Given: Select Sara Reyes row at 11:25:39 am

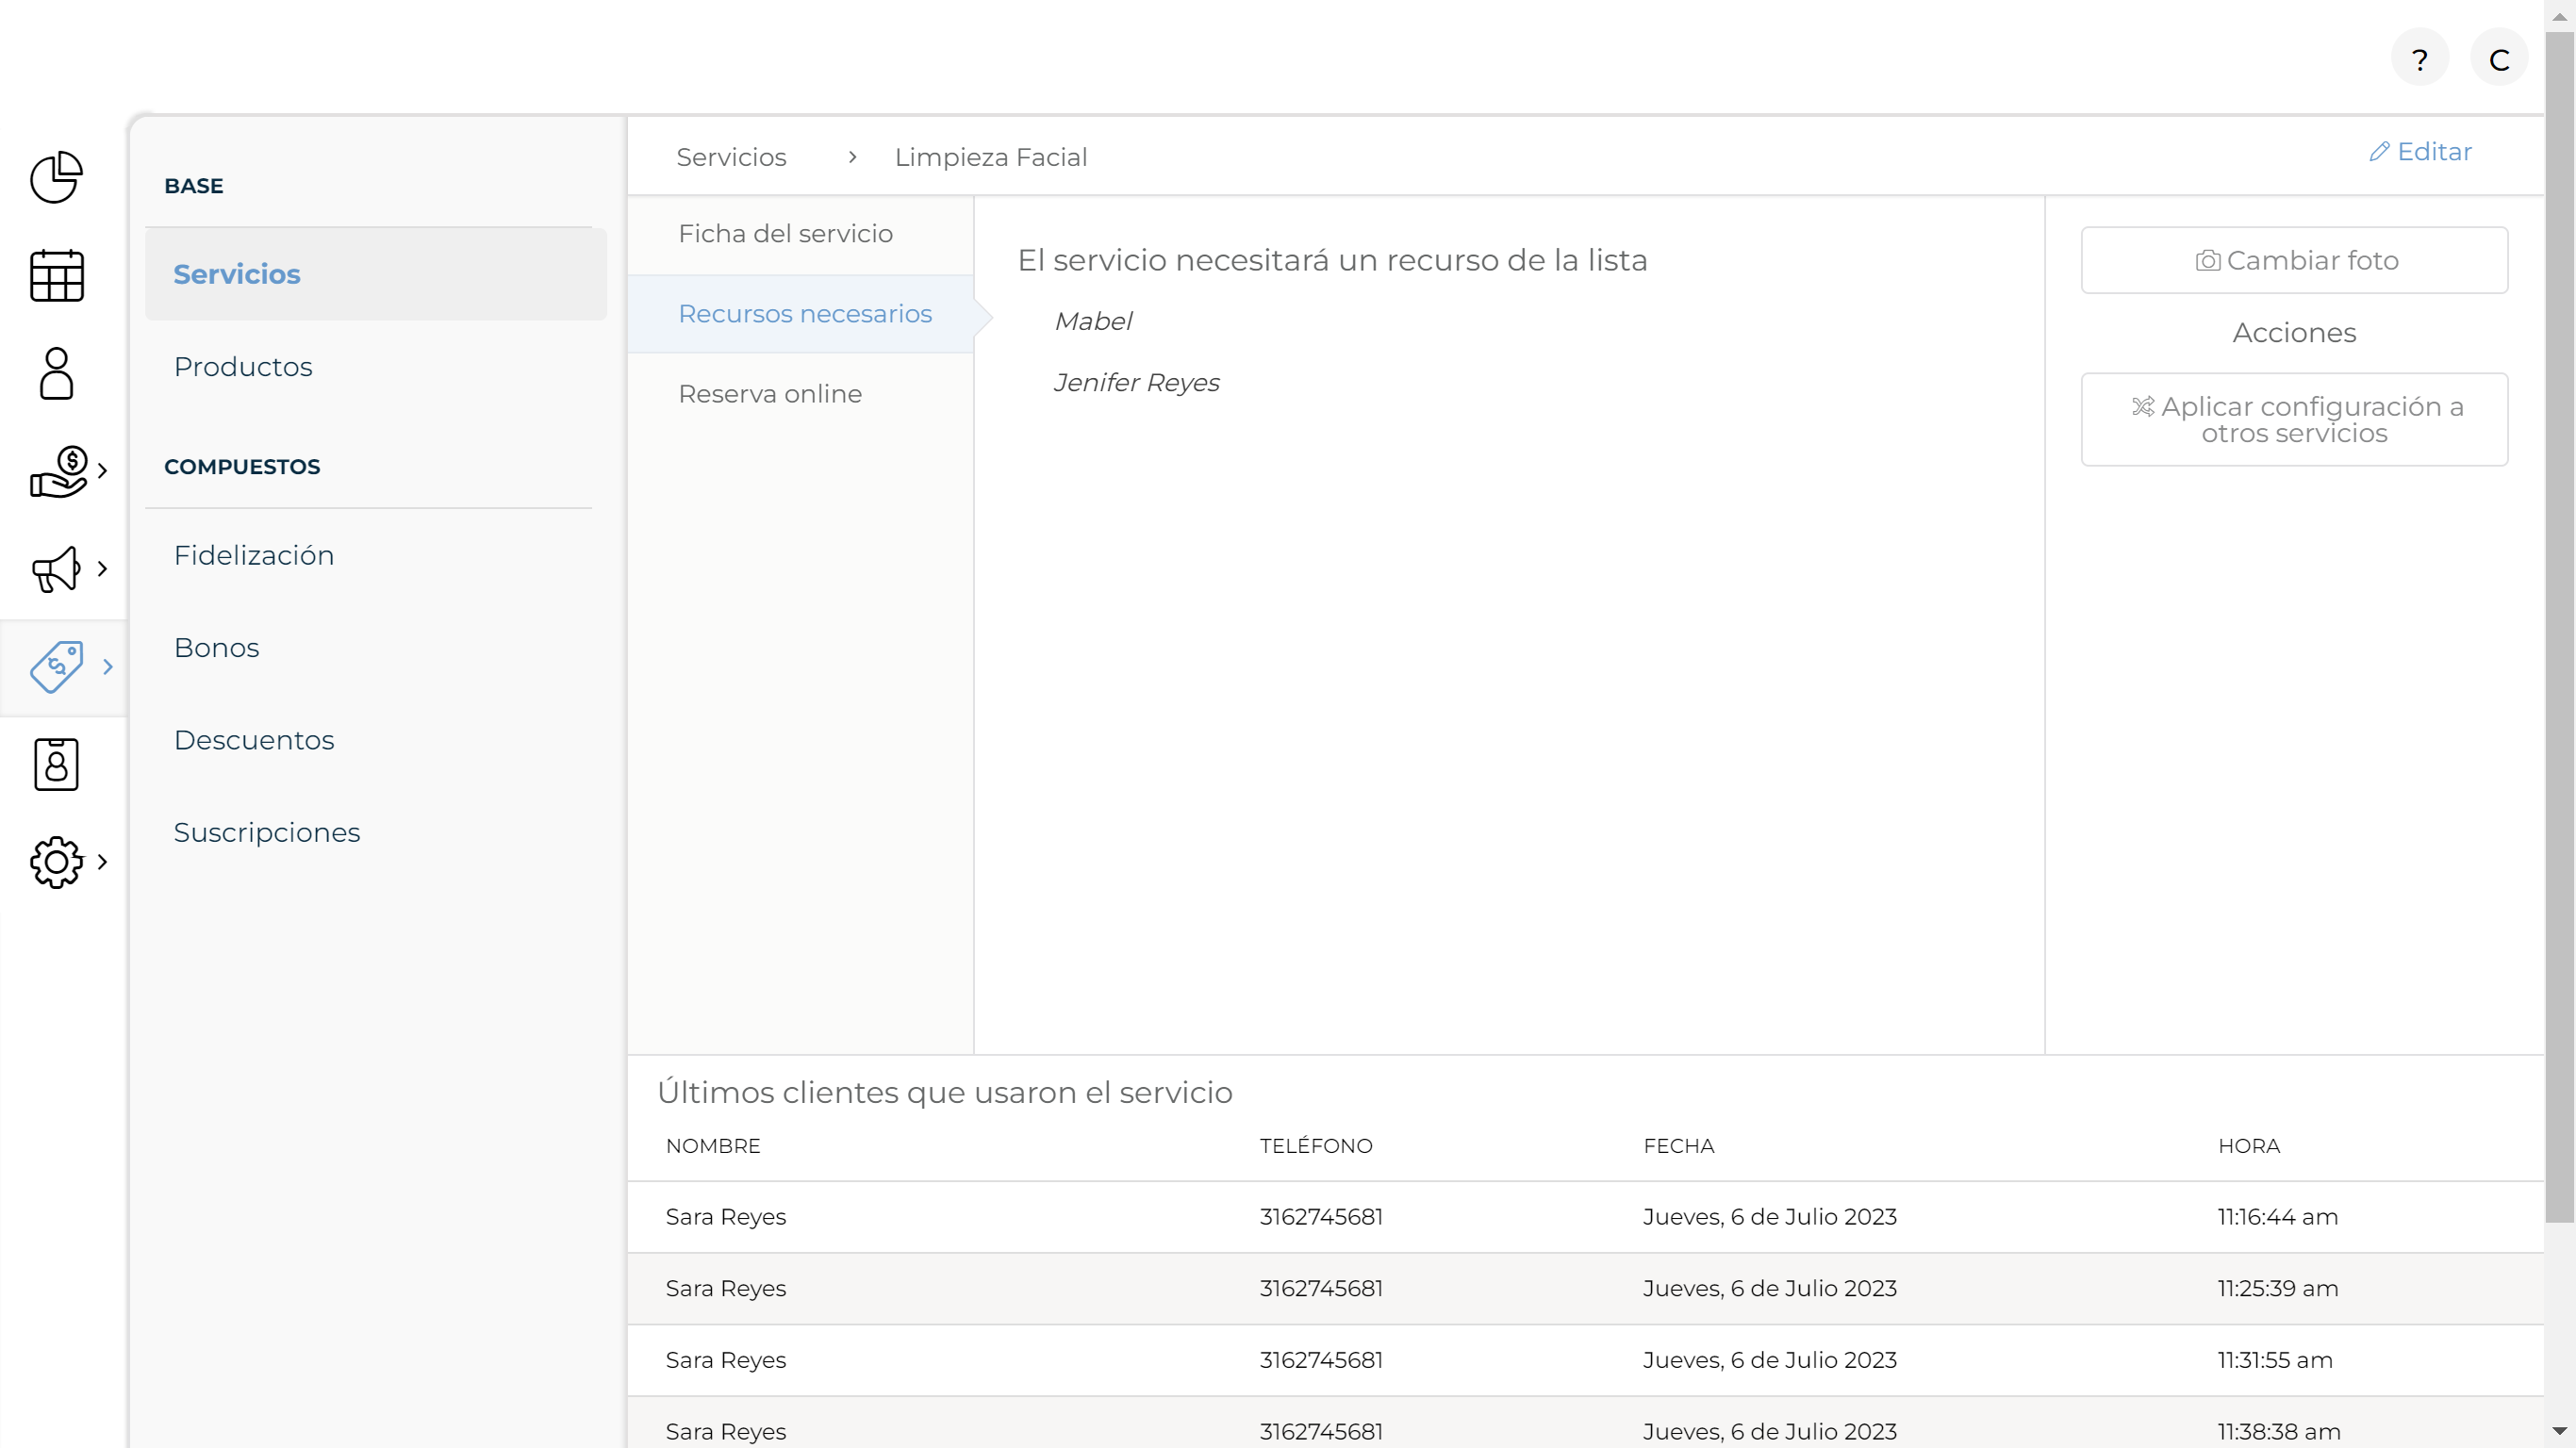Looking at the screenshot, I should pos(1585,1289).
